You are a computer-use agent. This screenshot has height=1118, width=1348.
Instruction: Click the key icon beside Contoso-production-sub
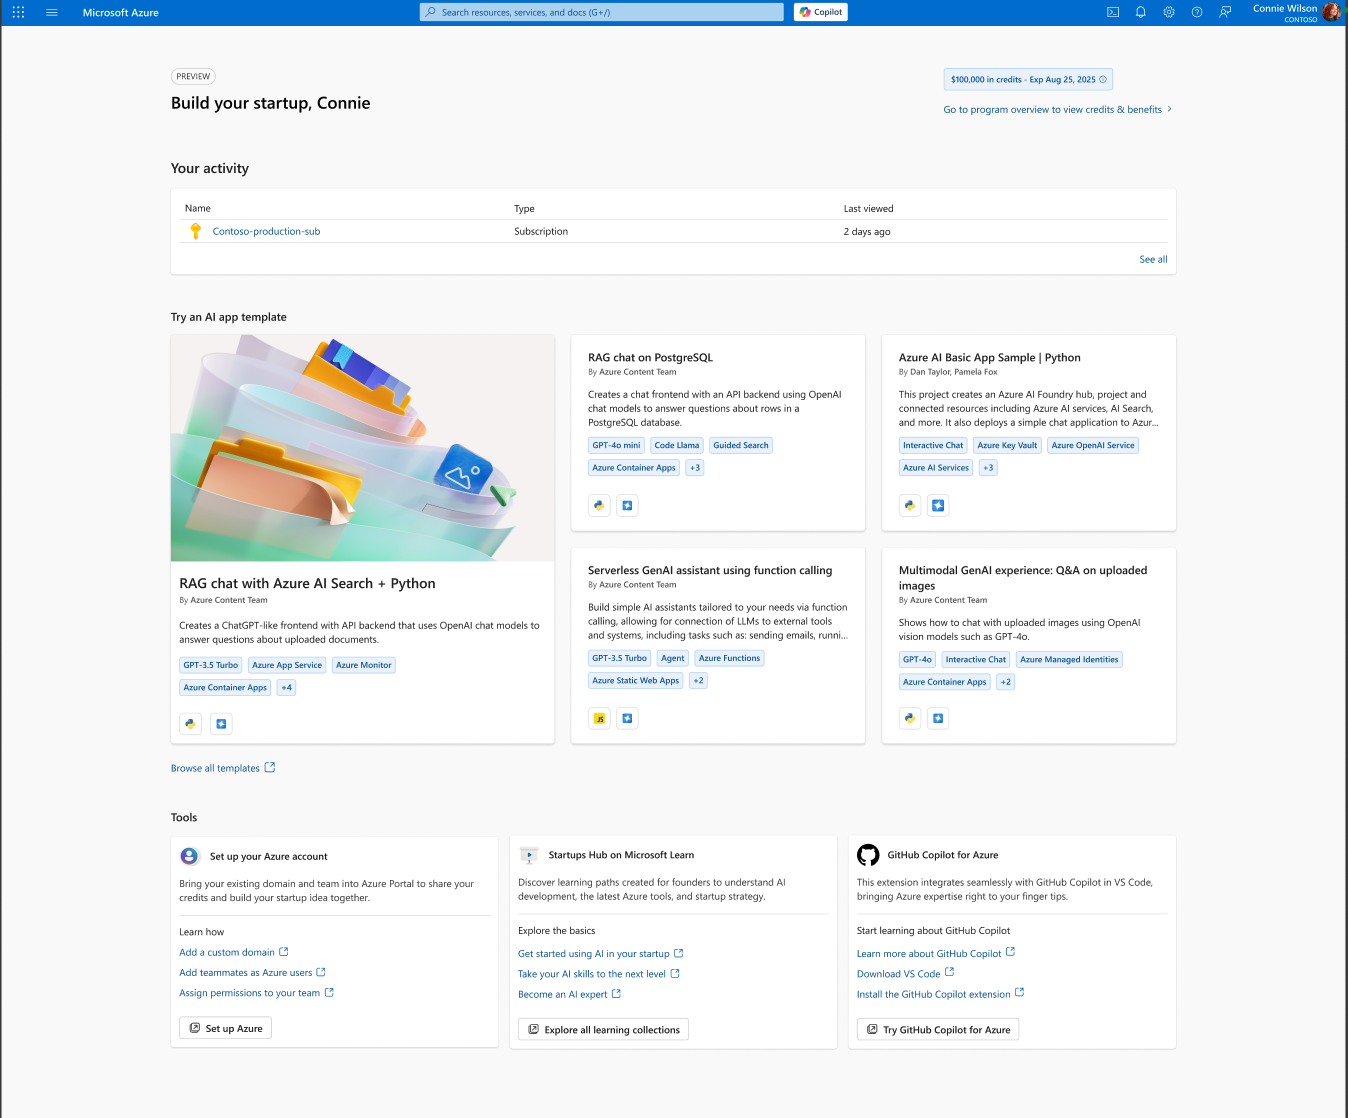click(x=196, y=231)
